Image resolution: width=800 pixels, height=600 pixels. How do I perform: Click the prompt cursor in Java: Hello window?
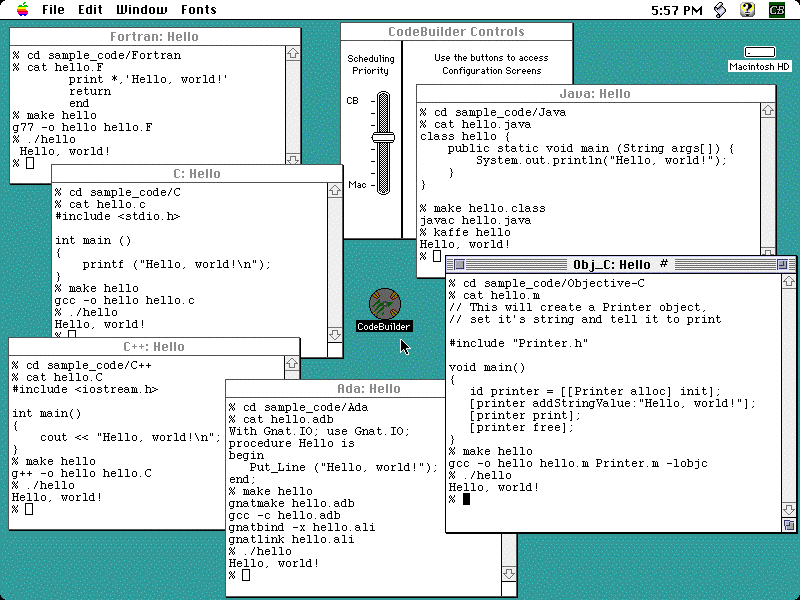click(x=437, y=256)
